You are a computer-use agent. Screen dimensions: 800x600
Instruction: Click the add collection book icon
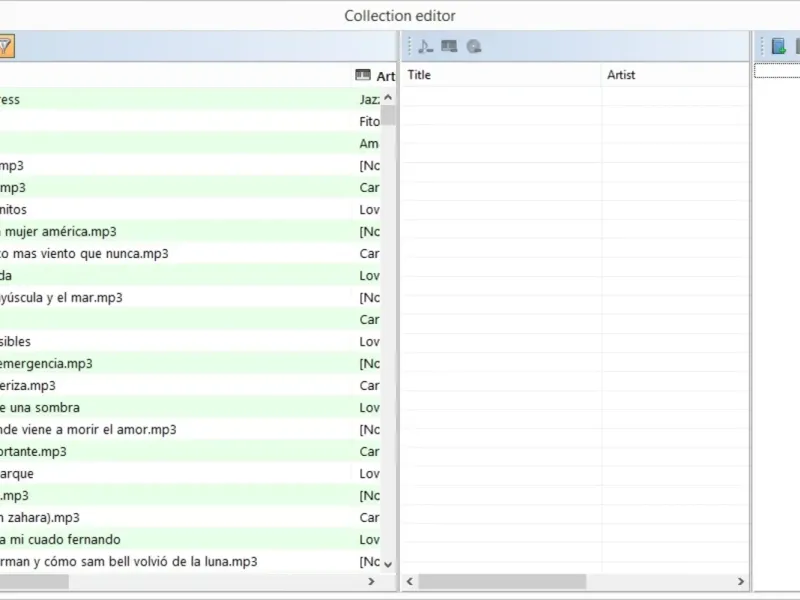779,46
